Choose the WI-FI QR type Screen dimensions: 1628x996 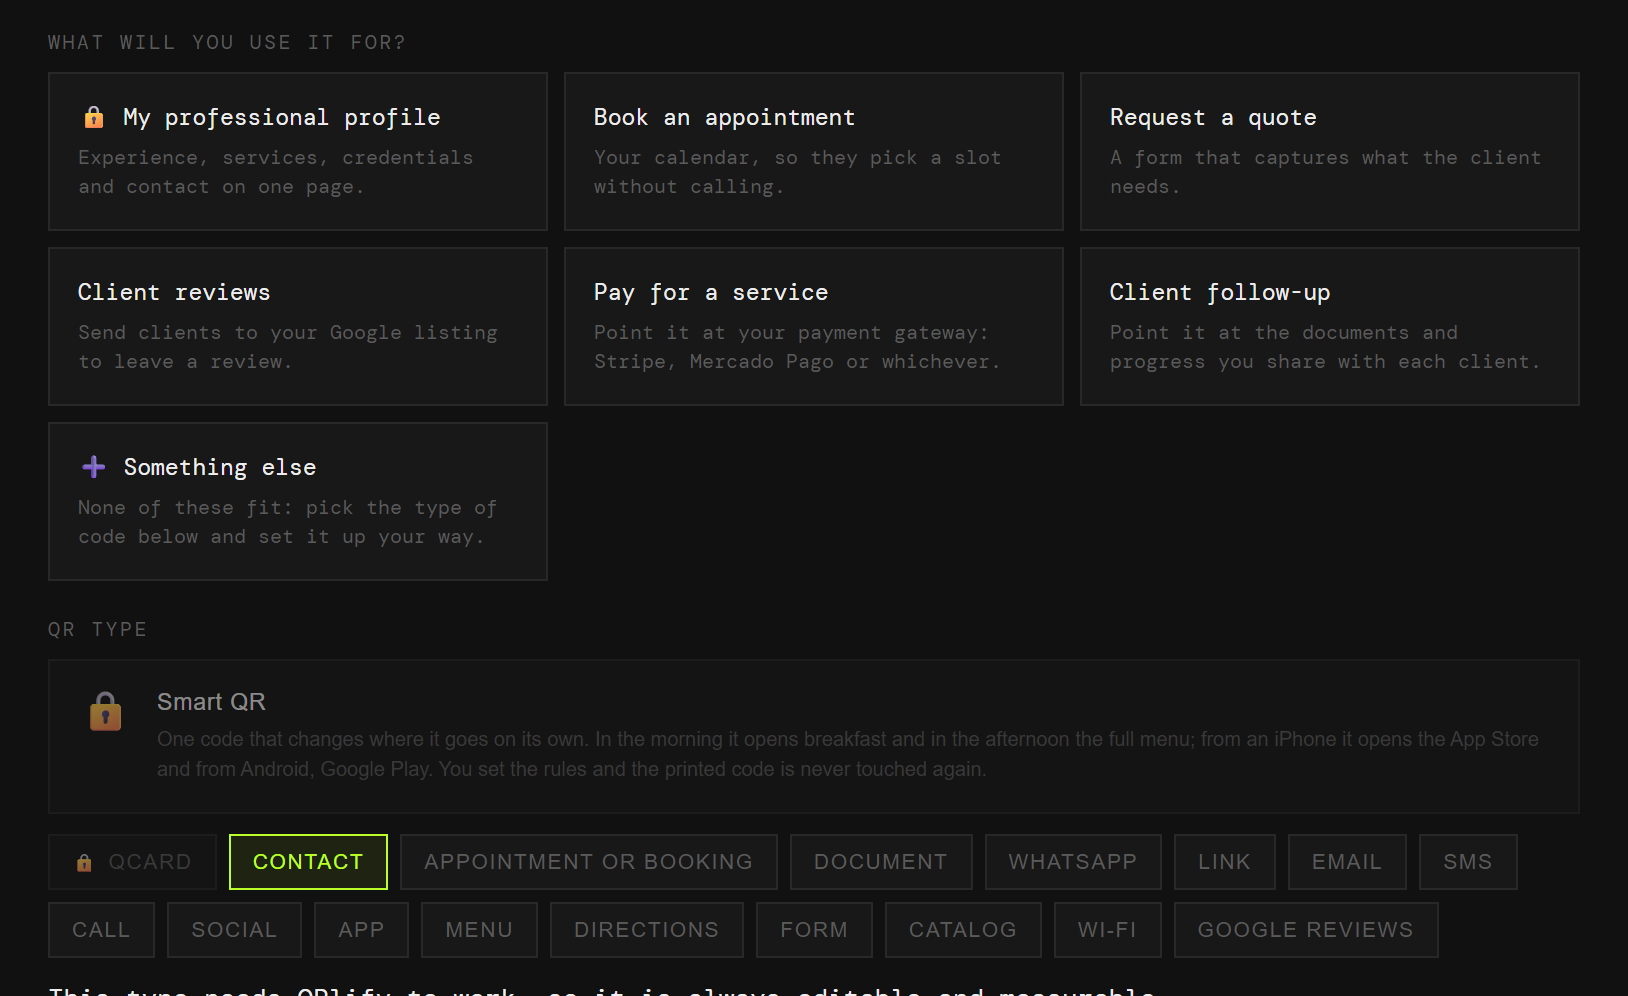1108,930
